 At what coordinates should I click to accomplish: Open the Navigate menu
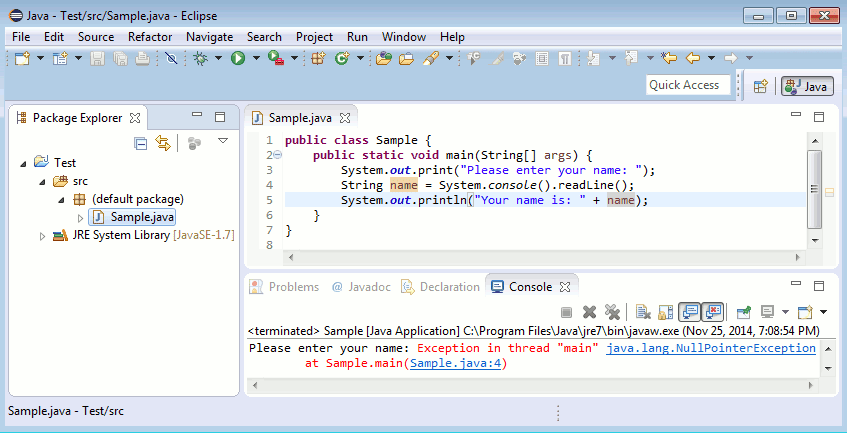click(x=210, y=37)
